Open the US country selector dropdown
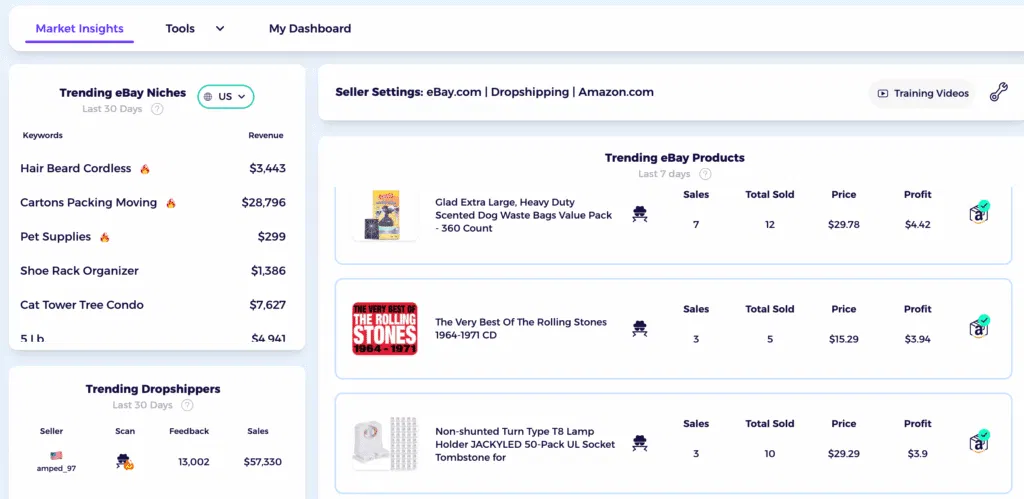The width and height of the screenshot is (1024, 499). tap(226, 97)
